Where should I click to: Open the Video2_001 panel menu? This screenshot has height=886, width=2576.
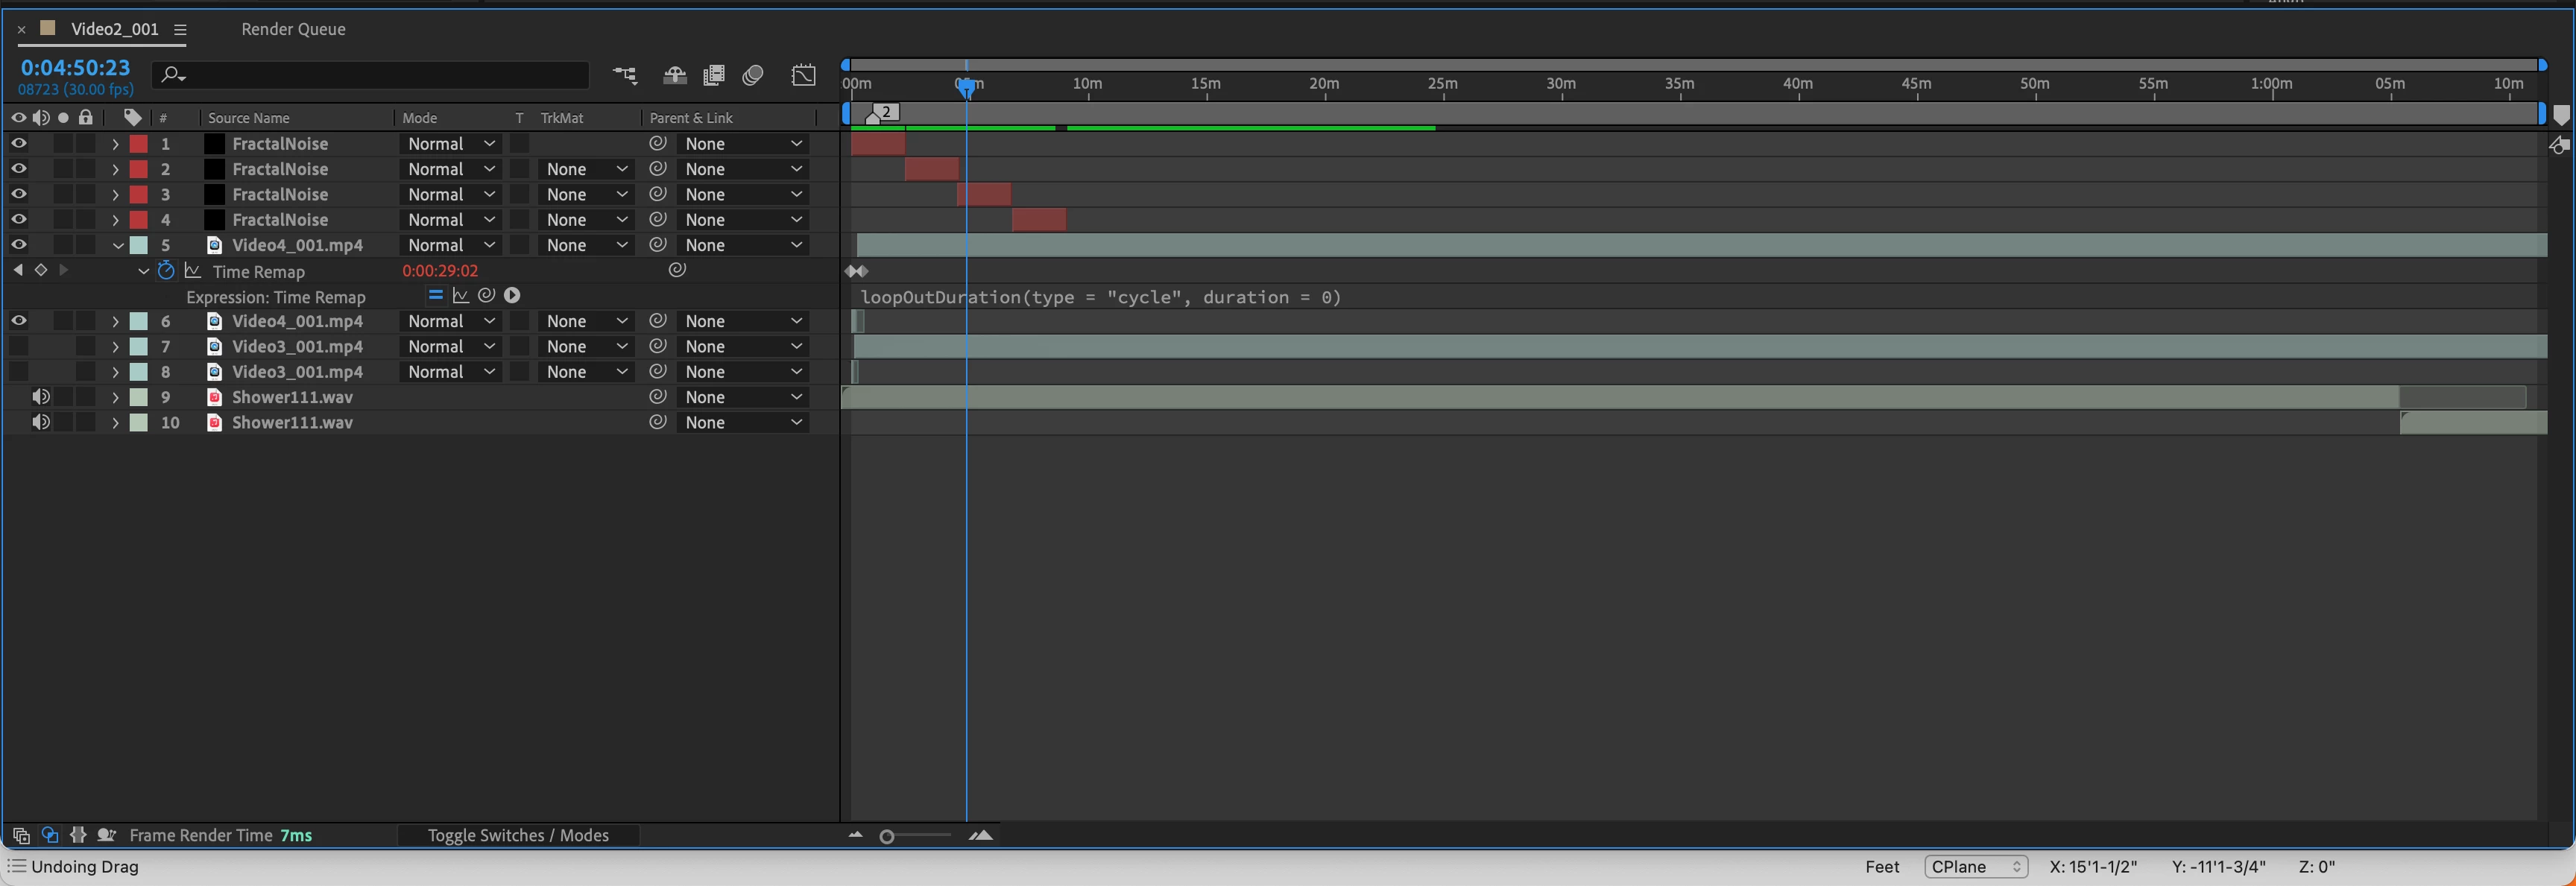pyautogui.click(x=180, y=29)
